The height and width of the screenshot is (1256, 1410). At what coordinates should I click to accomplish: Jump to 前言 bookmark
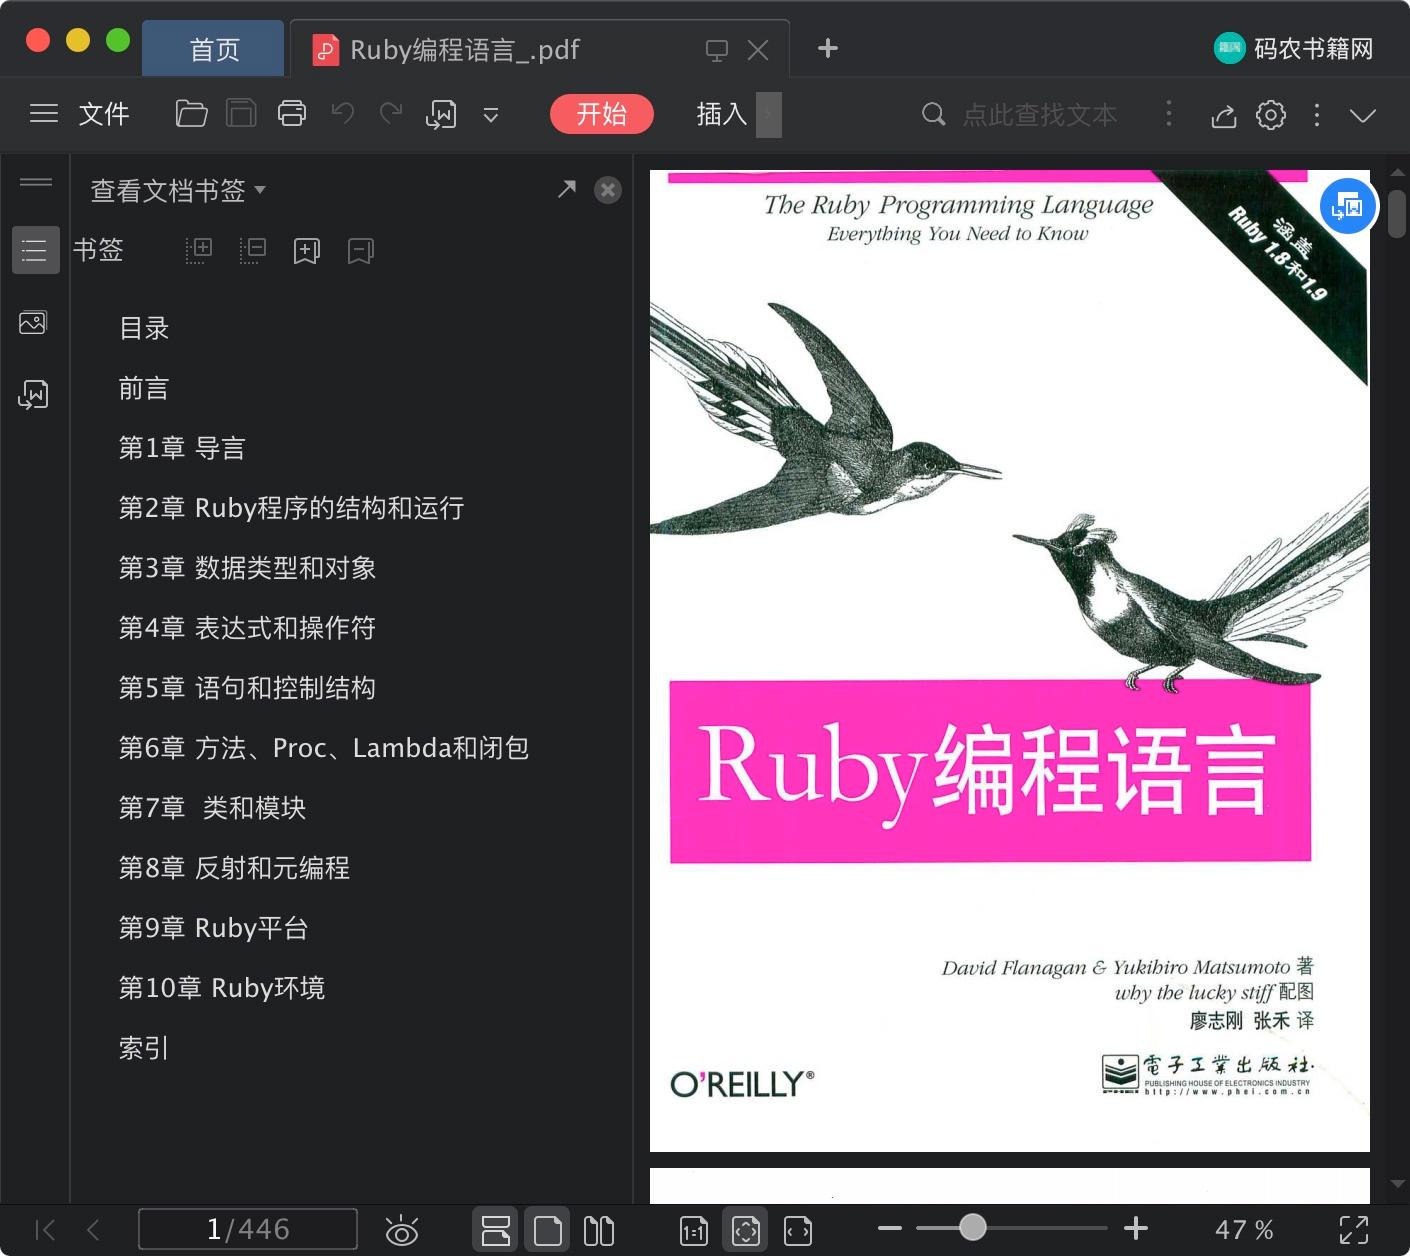click(144, 388)
